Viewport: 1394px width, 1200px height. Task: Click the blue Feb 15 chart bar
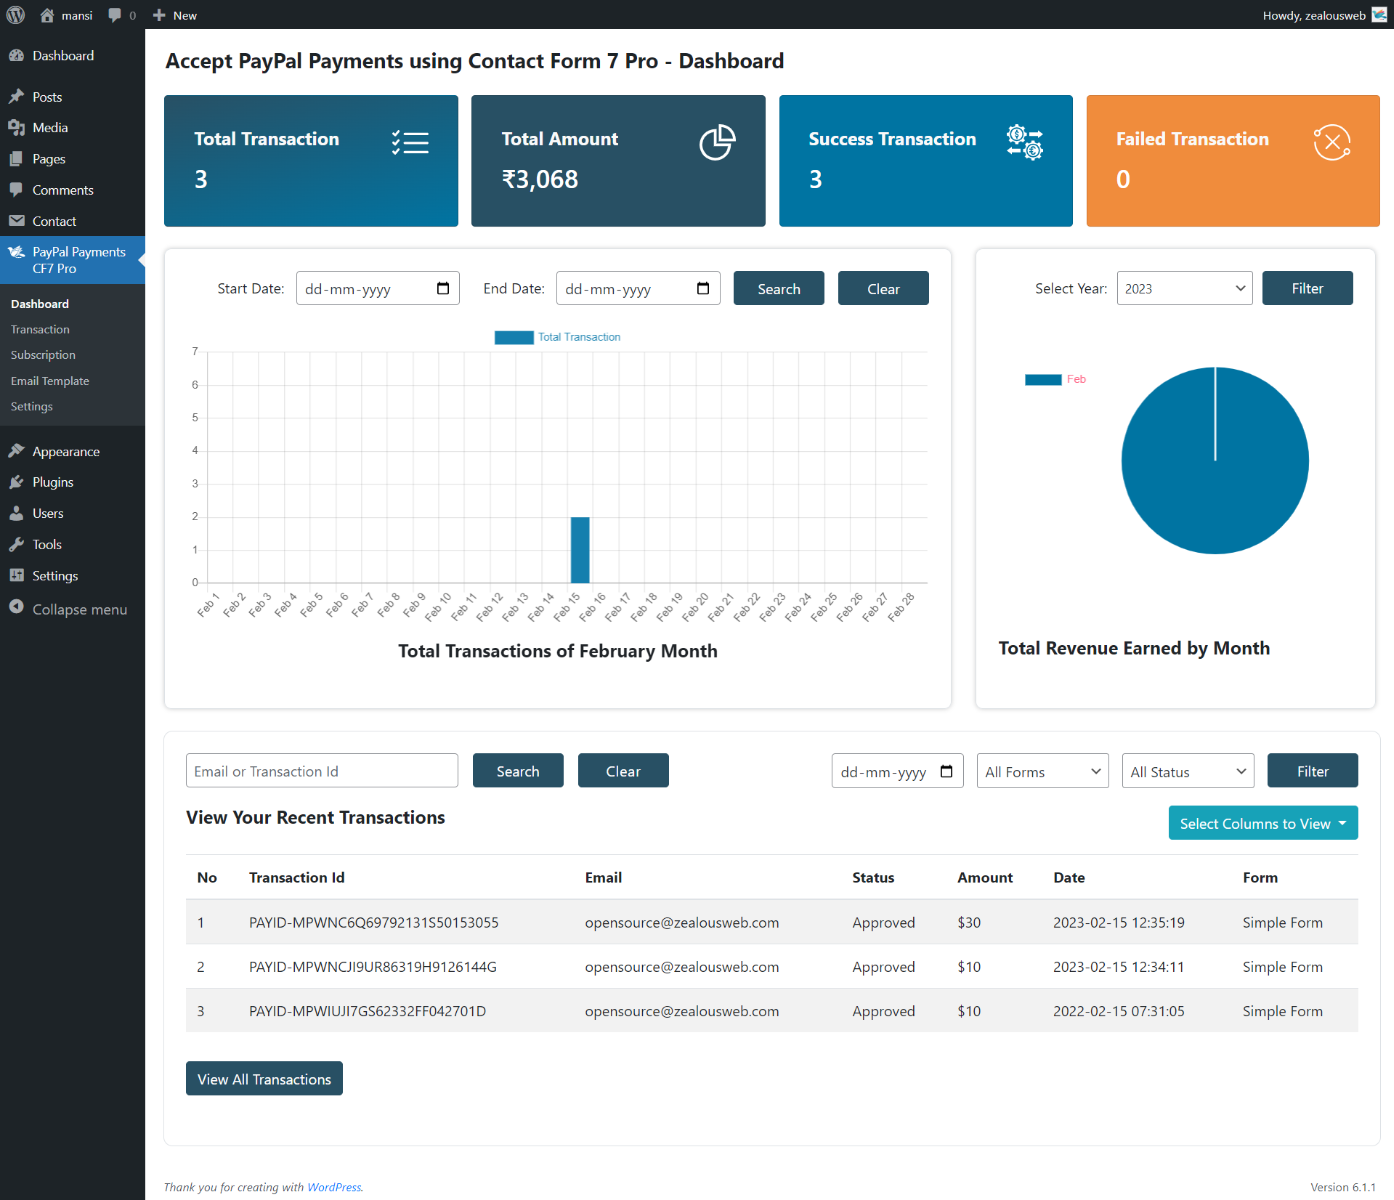pos(580,550)
